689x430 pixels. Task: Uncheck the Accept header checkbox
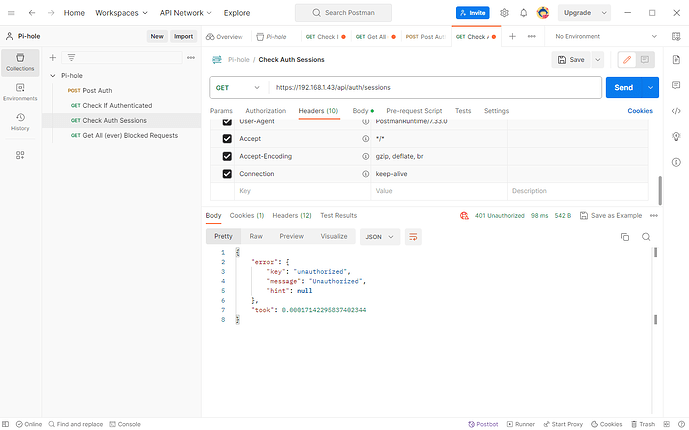[227, 139]
